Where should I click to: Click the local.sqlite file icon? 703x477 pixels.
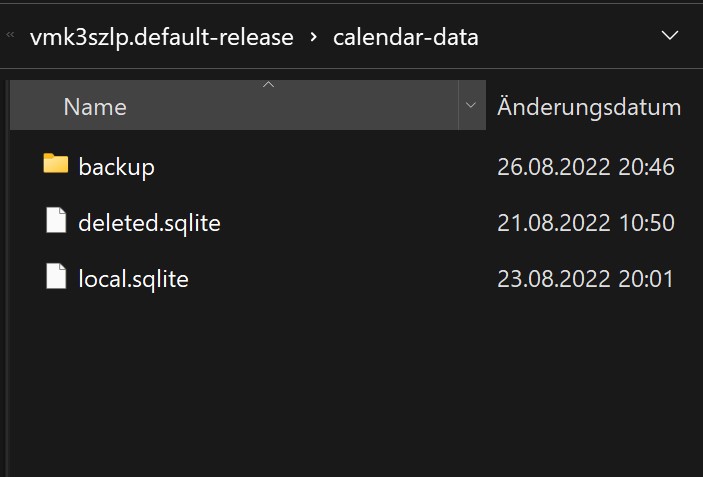pos(56,277)
